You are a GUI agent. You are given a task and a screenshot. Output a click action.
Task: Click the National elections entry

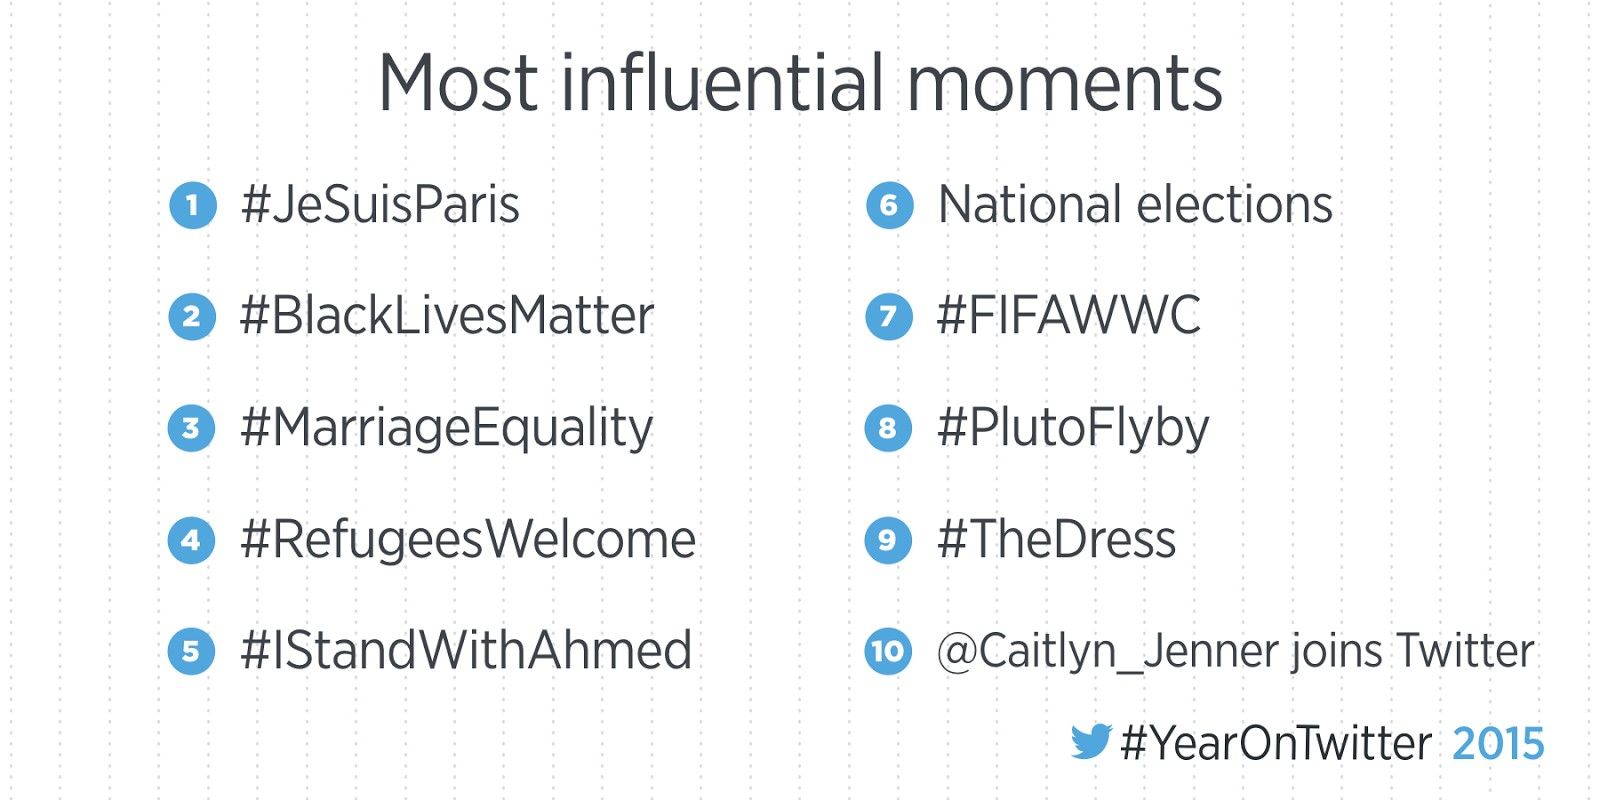click(1135, 206)
